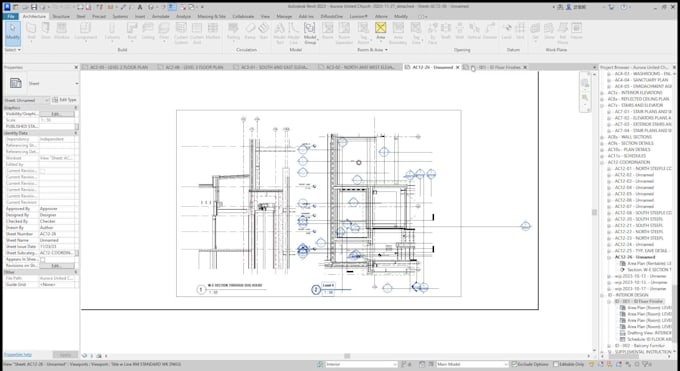Switch to the Massing & Site ribbon tab
680x371 pixels.
coord(211,16)
